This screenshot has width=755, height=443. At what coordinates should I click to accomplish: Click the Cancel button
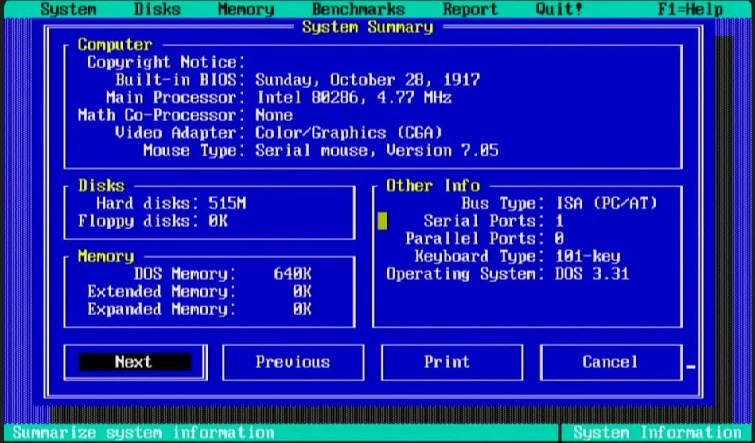pyautogui.click(x=611, y=362)
